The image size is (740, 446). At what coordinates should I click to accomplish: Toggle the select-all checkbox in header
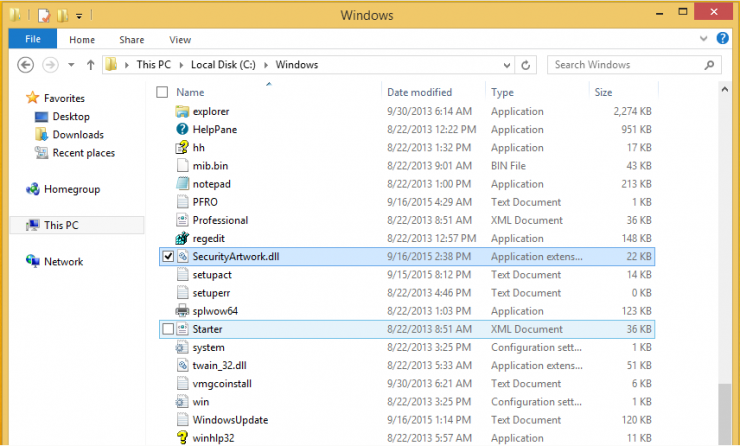pyautogui.click(x=162, y=92)
